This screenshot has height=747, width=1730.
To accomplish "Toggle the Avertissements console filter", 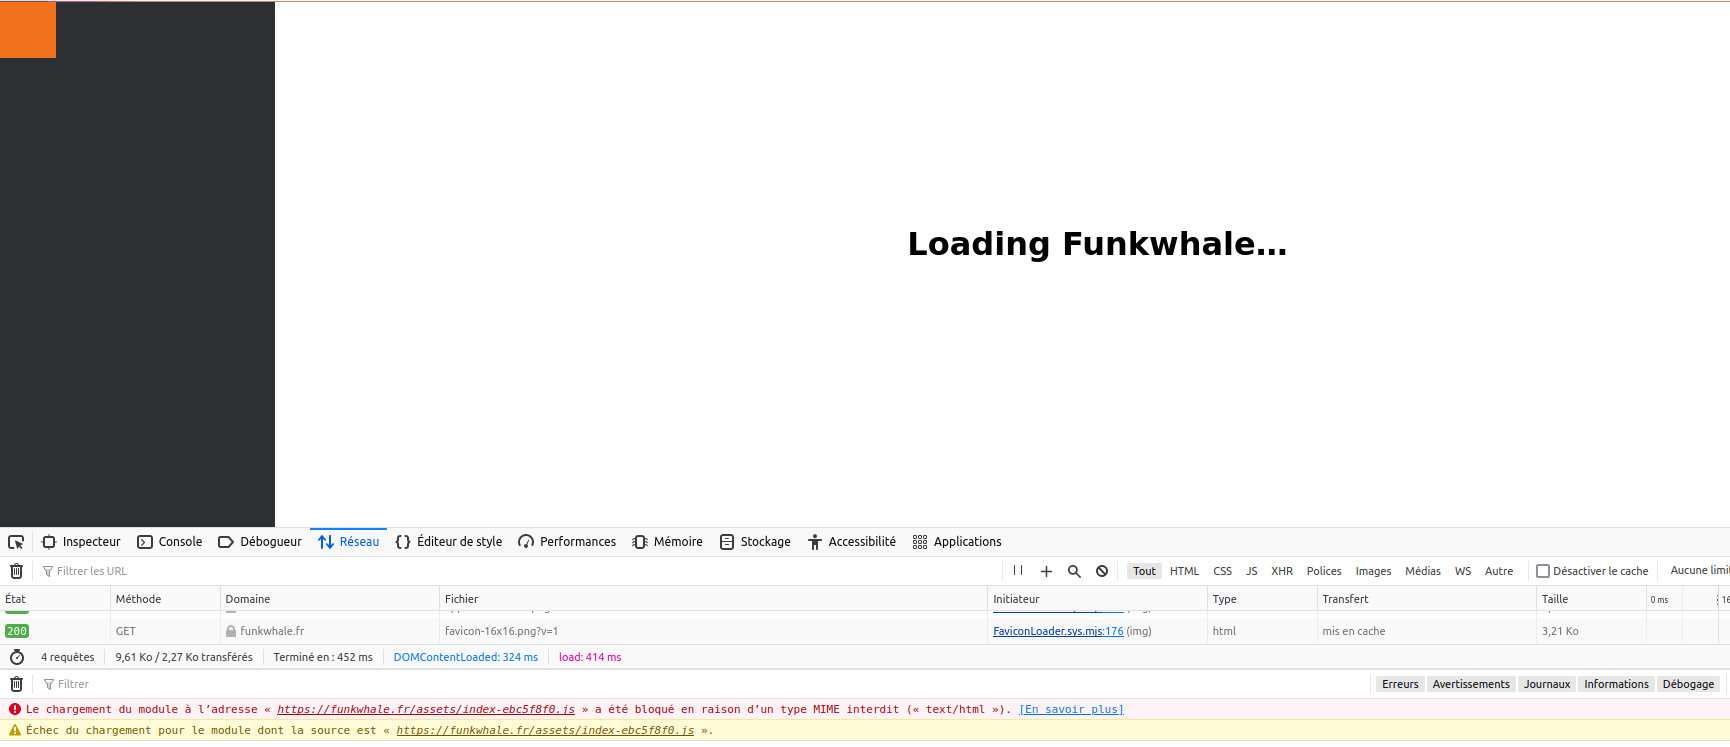I will (1471, 684).
